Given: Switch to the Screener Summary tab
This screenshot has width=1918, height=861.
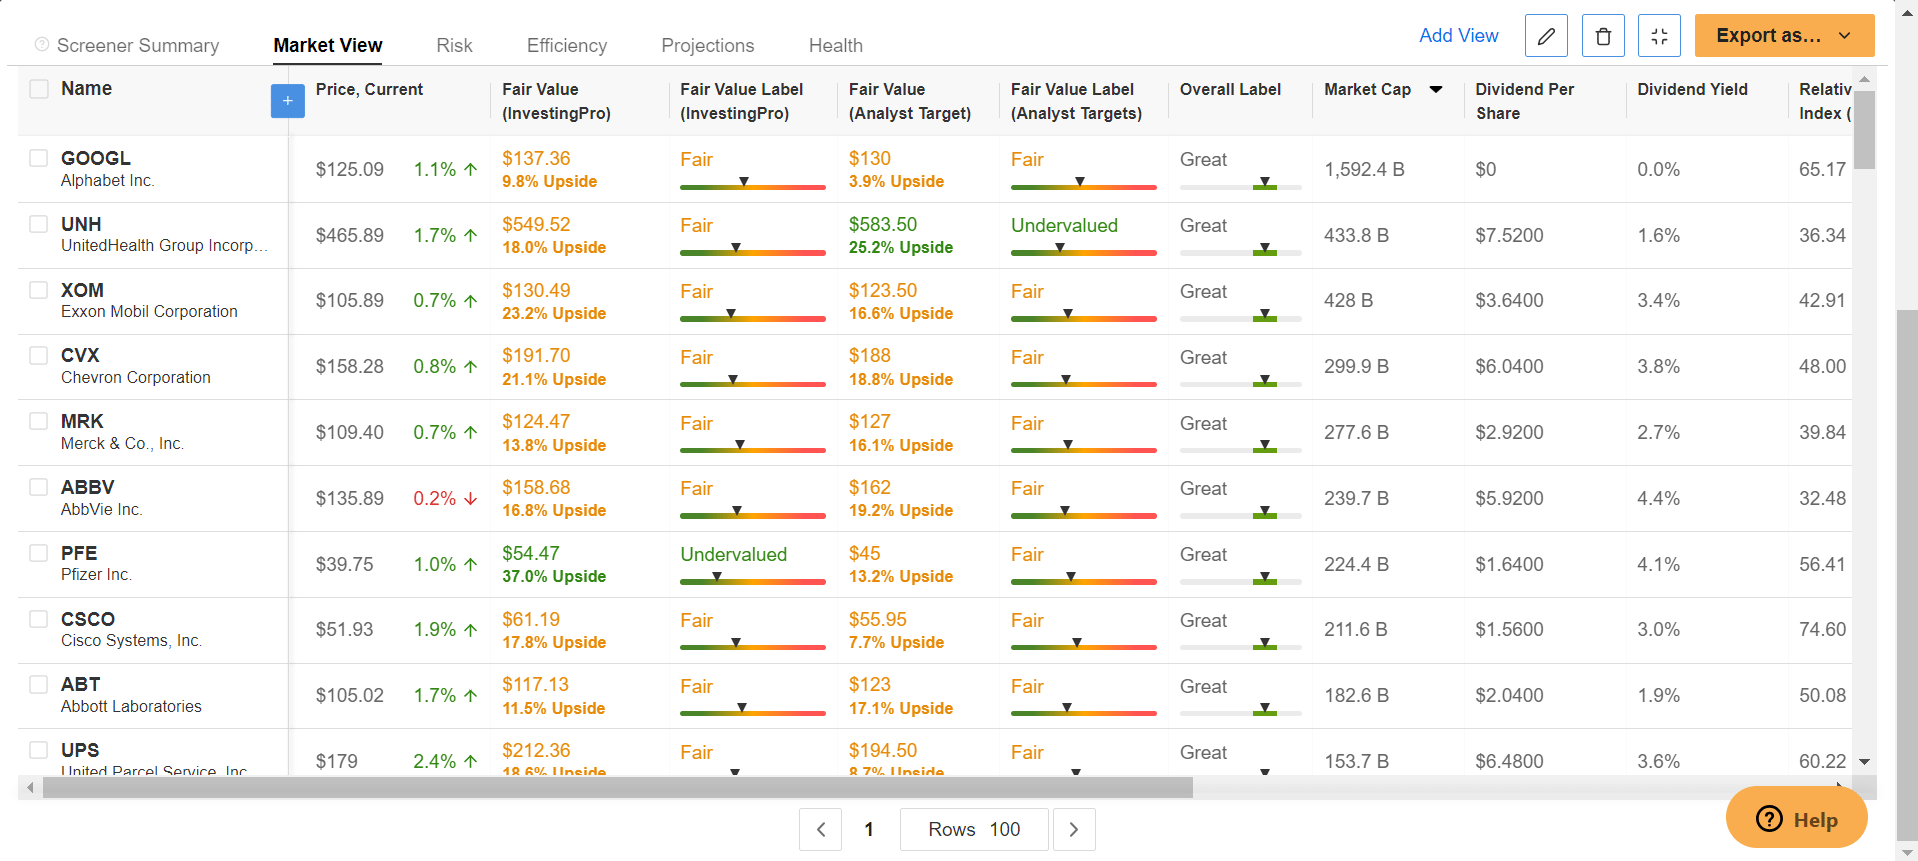Looking at the screenshot, I should pos(138,45).
